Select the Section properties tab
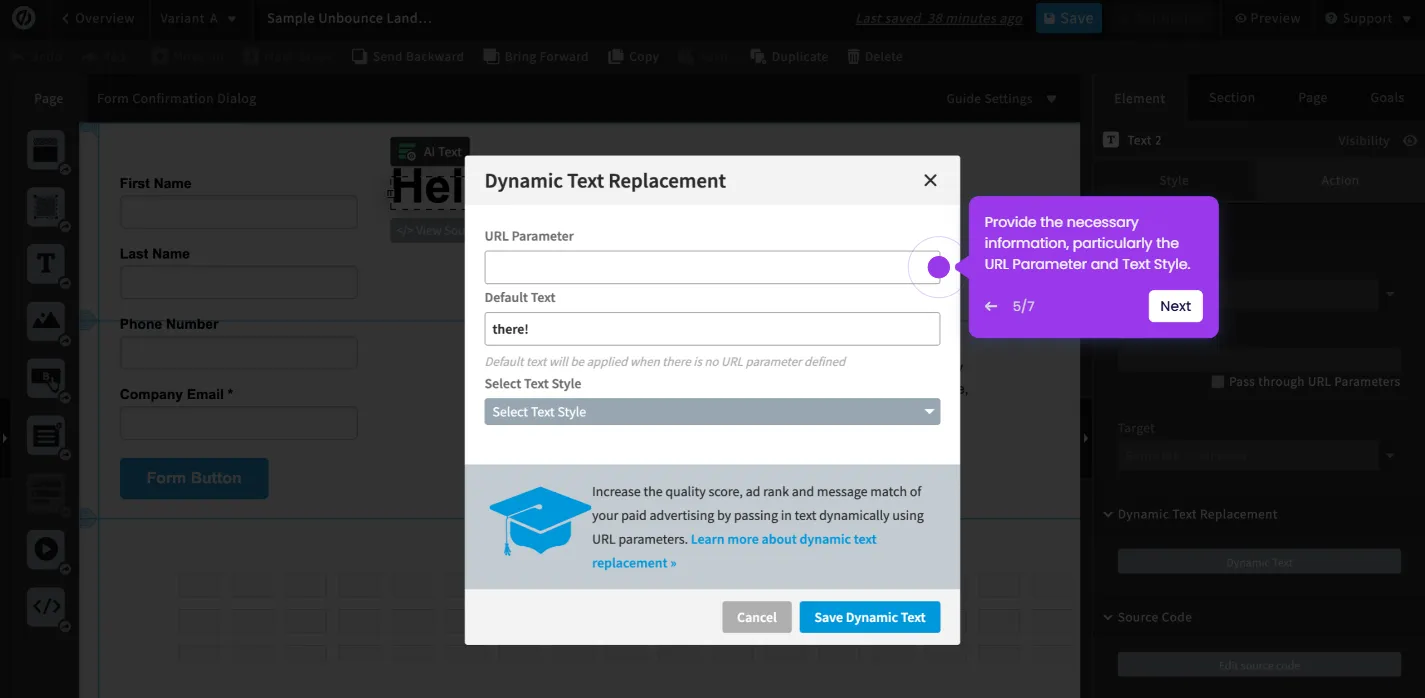This screenshot has width=1425, height=698. pos(1231,97)
